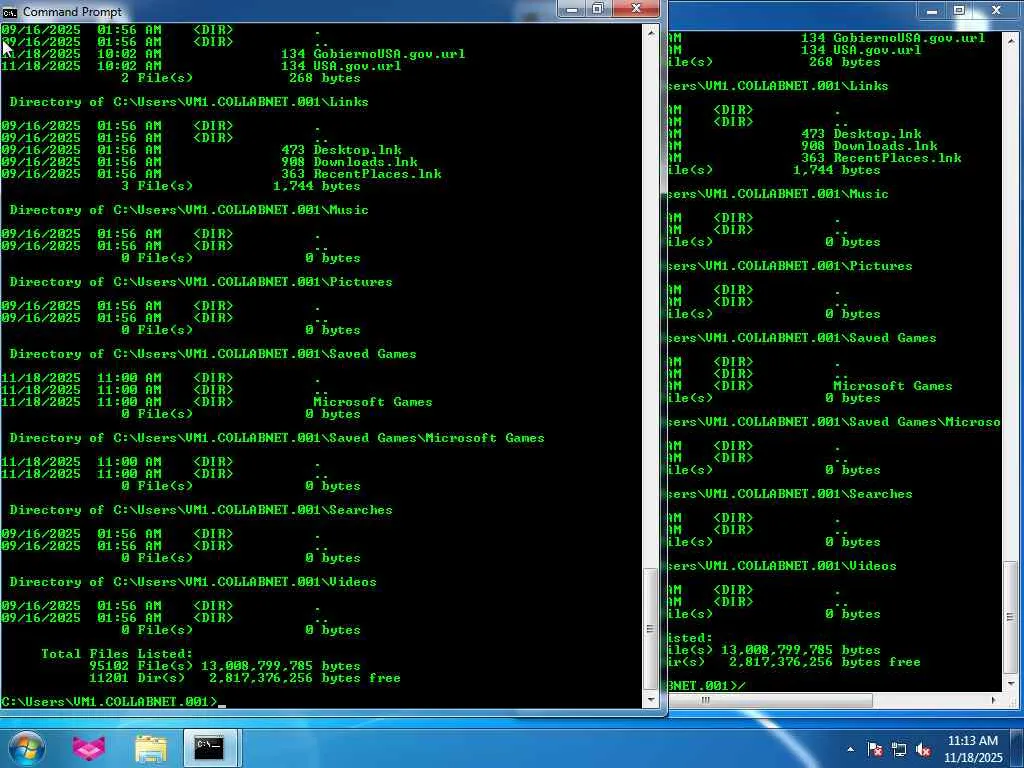Click the '11201 Dir(s)' bytes free line
Screen dimensions: 1024x768
pyautogui.click(x=245, y=678)
